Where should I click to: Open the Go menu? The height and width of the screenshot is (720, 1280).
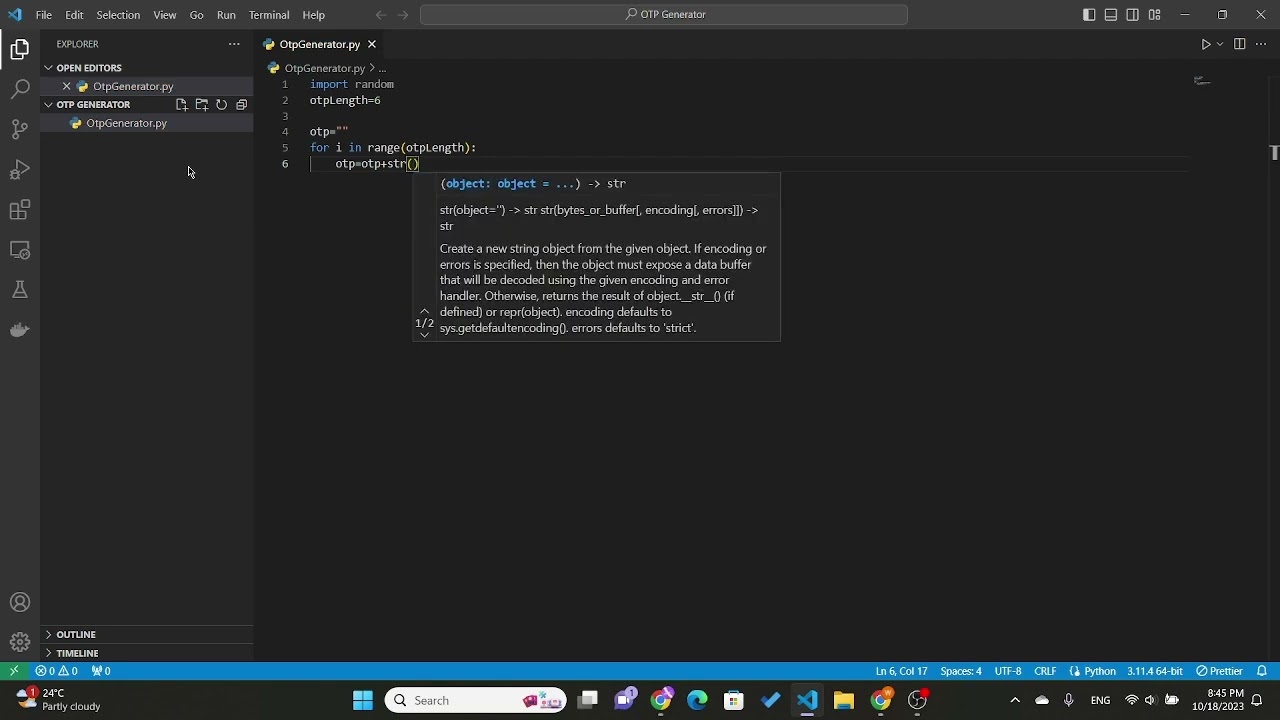[196, 15]
